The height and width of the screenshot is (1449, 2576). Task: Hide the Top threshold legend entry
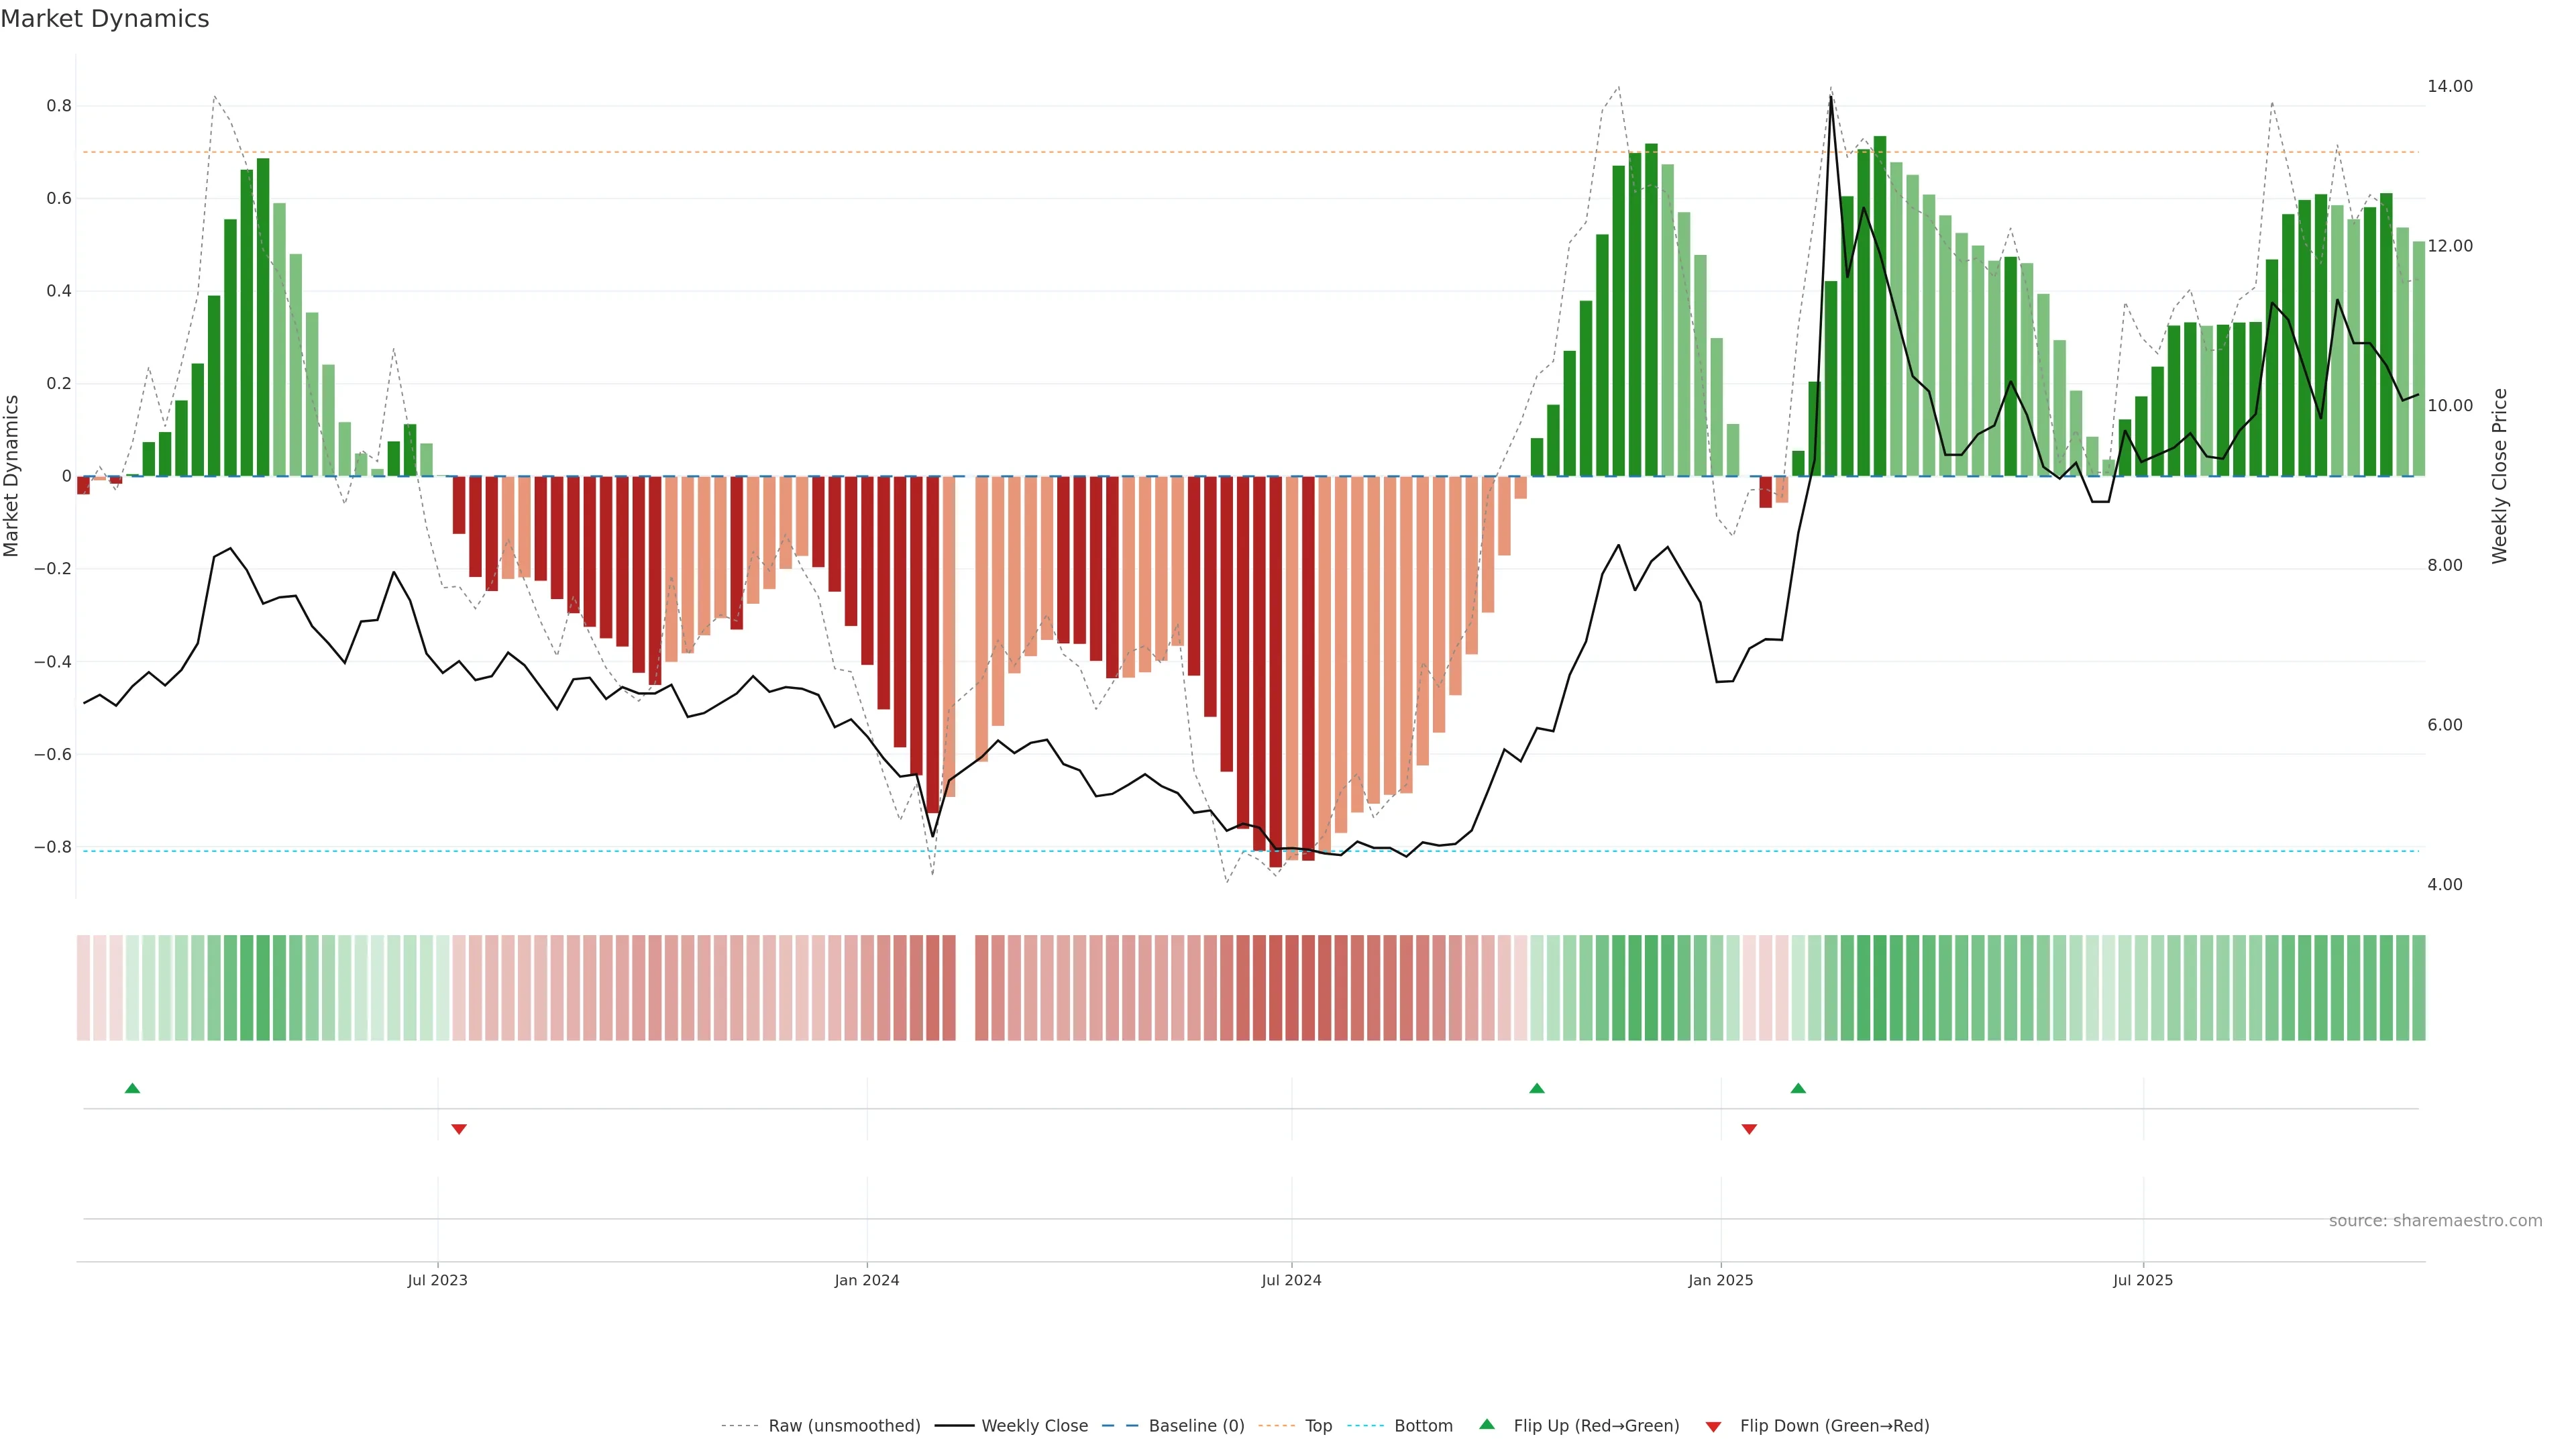1318,1425
